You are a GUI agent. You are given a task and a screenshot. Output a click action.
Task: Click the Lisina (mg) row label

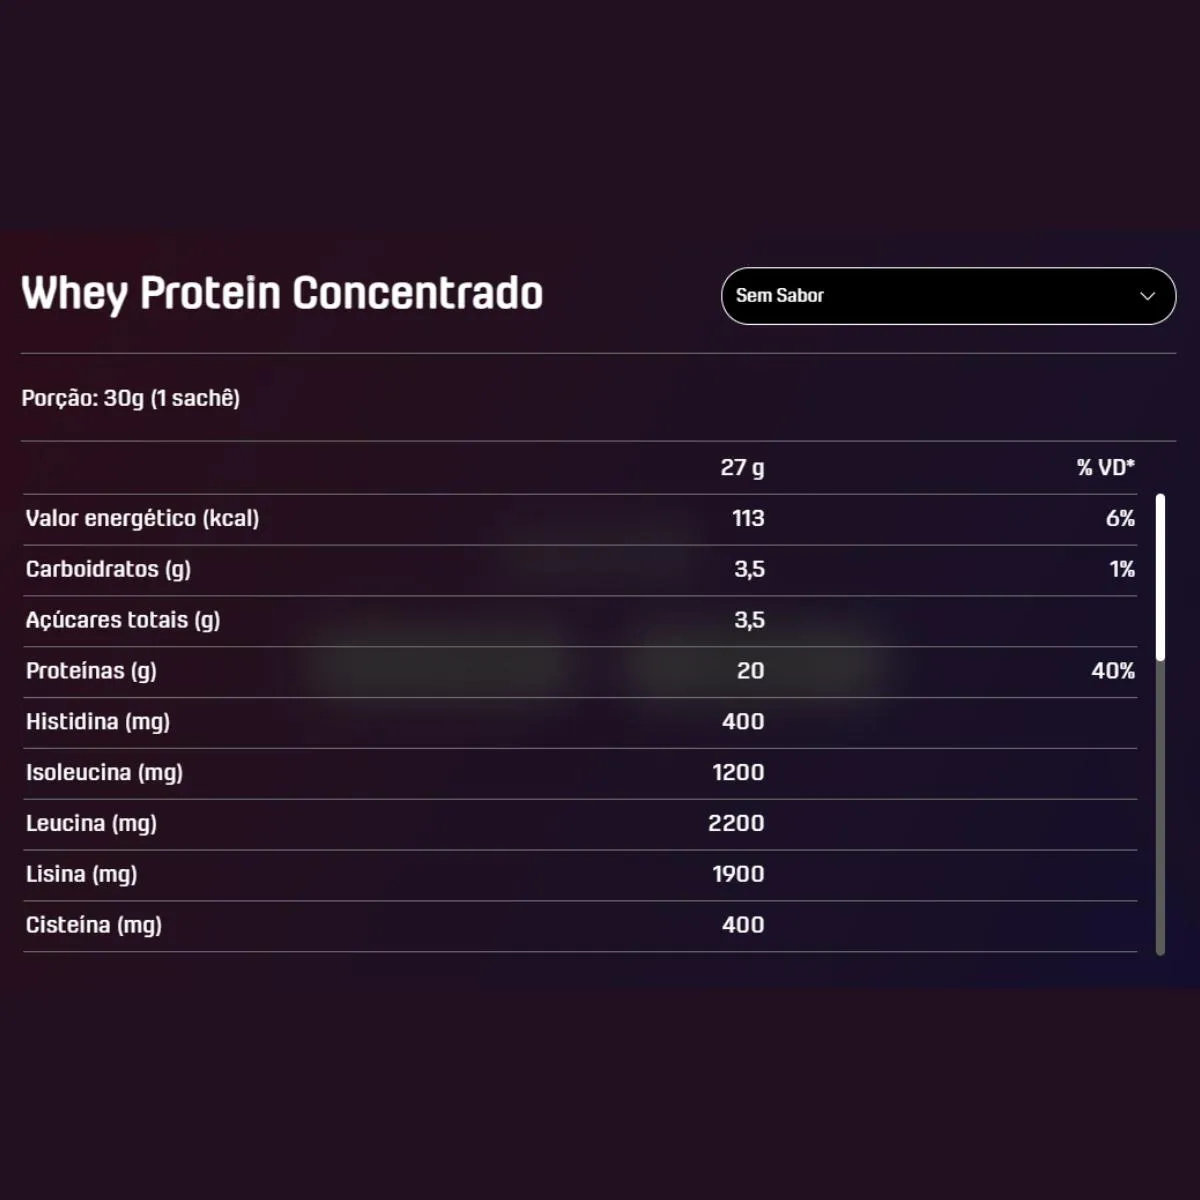[81, 875]
